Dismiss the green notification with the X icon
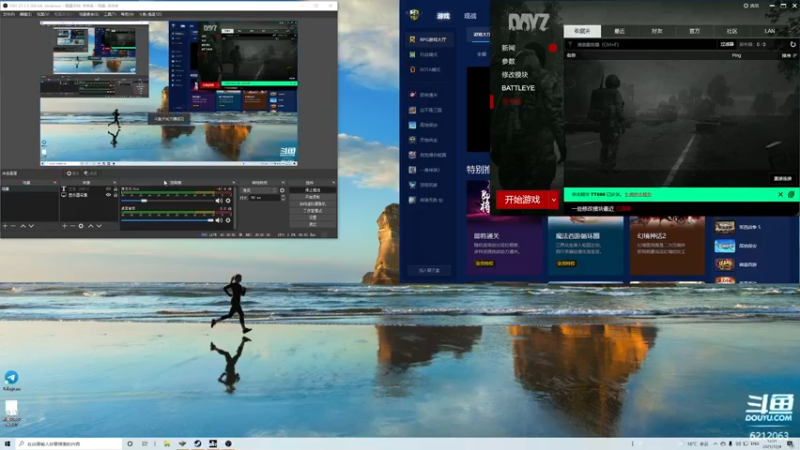This screenshot has height=450, width=800. [x=781, y=194]
